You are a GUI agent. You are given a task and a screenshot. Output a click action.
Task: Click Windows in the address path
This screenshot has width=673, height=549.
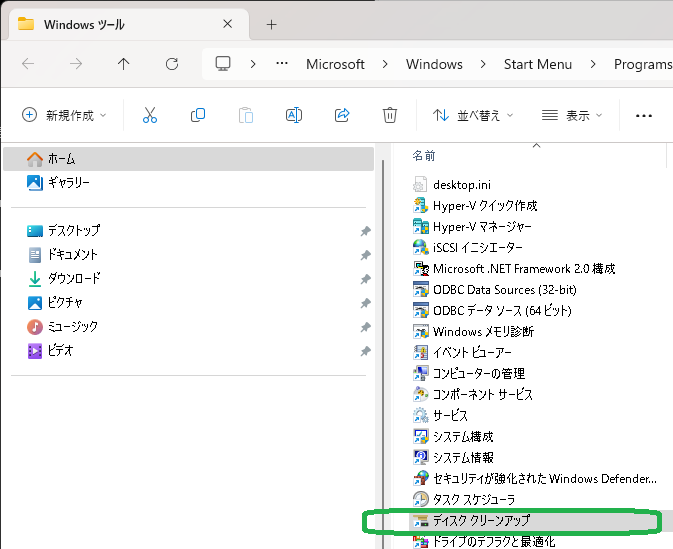[434, 64]
